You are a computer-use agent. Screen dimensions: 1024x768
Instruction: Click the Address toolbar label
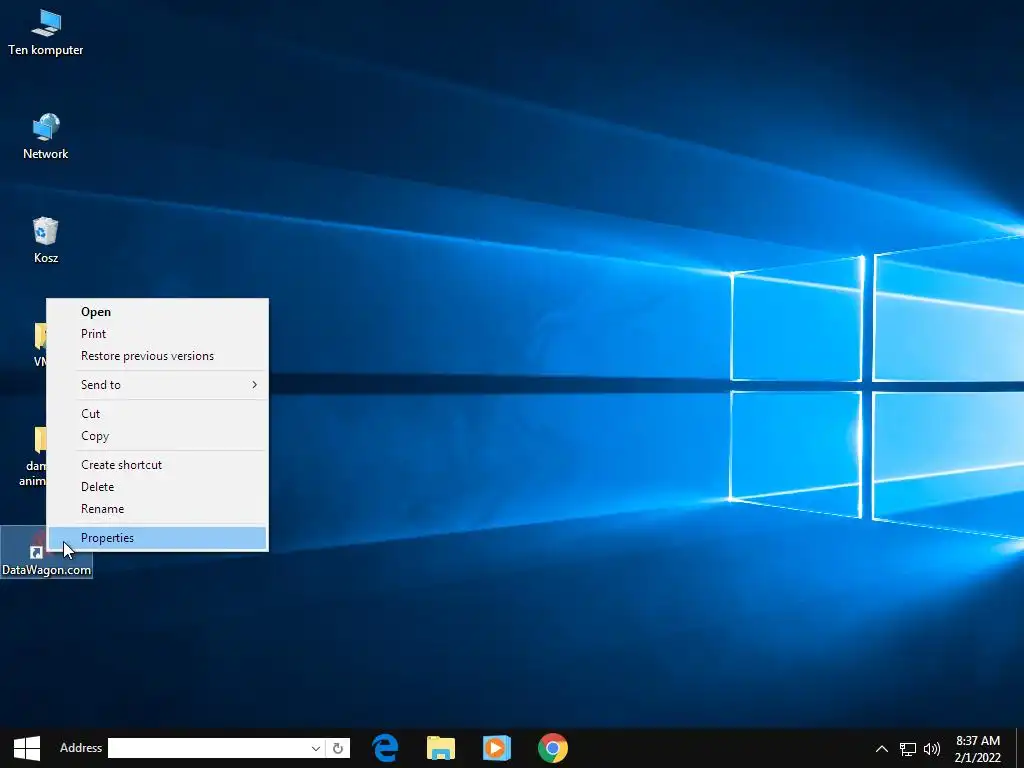point(81,748)
